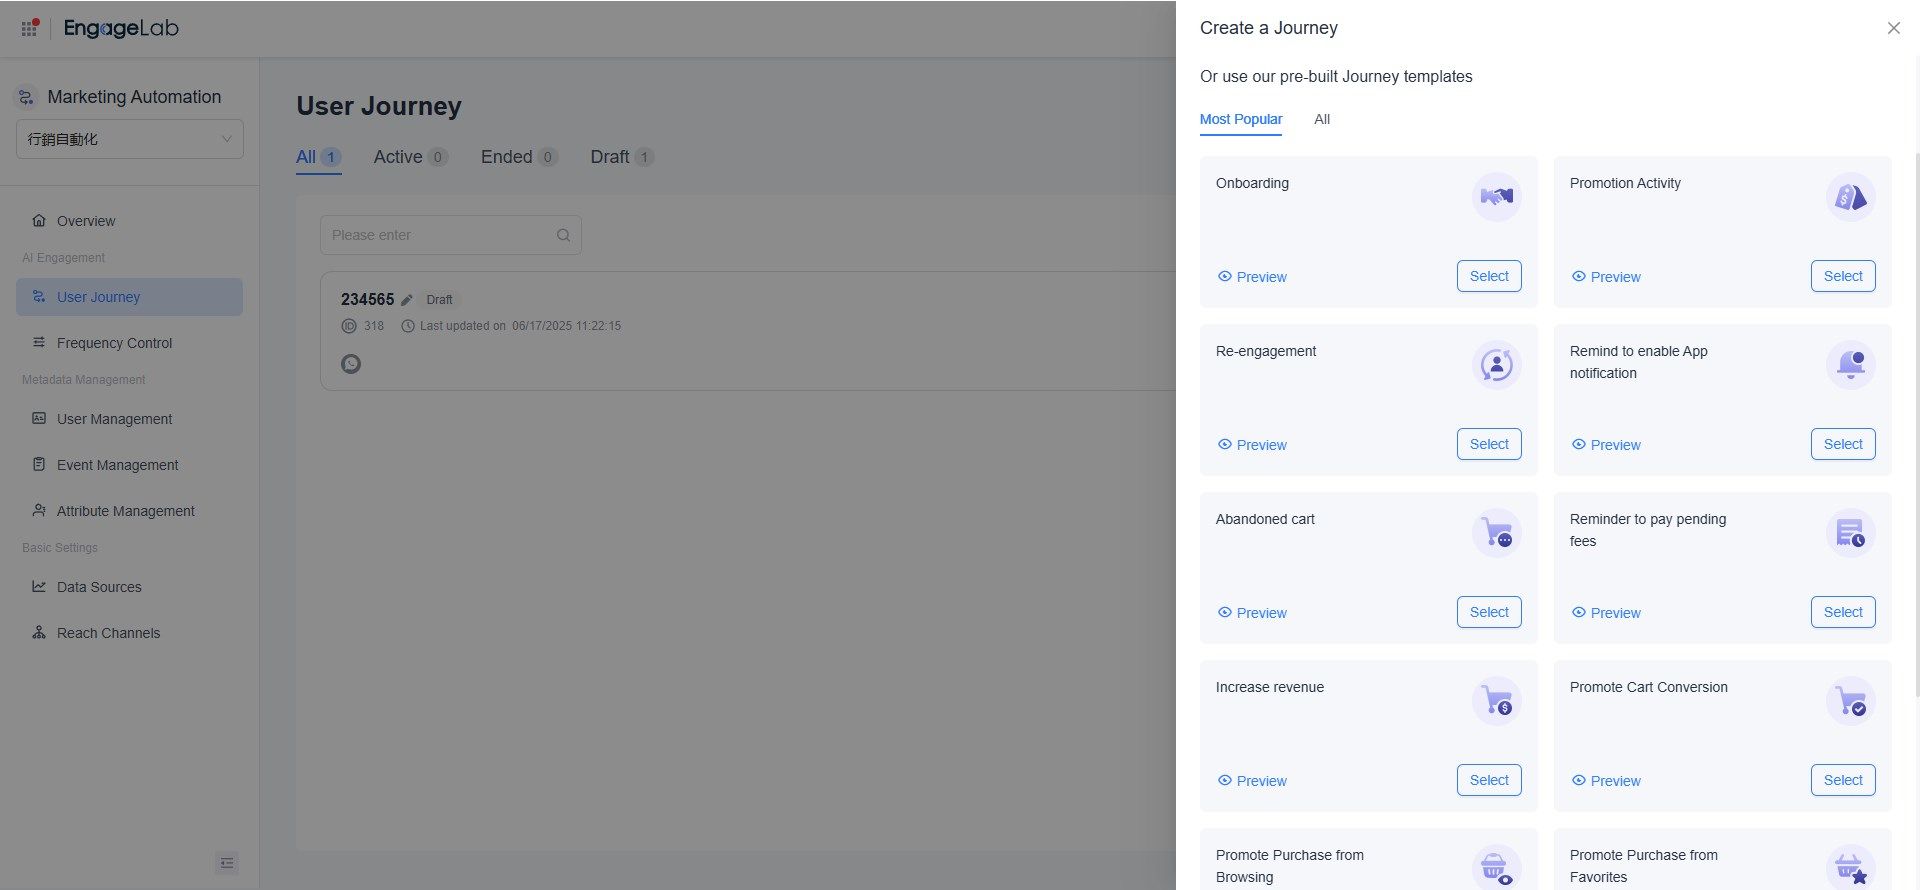
Task: Click the User Journey sidebar icon
Action: pos(39,296)
